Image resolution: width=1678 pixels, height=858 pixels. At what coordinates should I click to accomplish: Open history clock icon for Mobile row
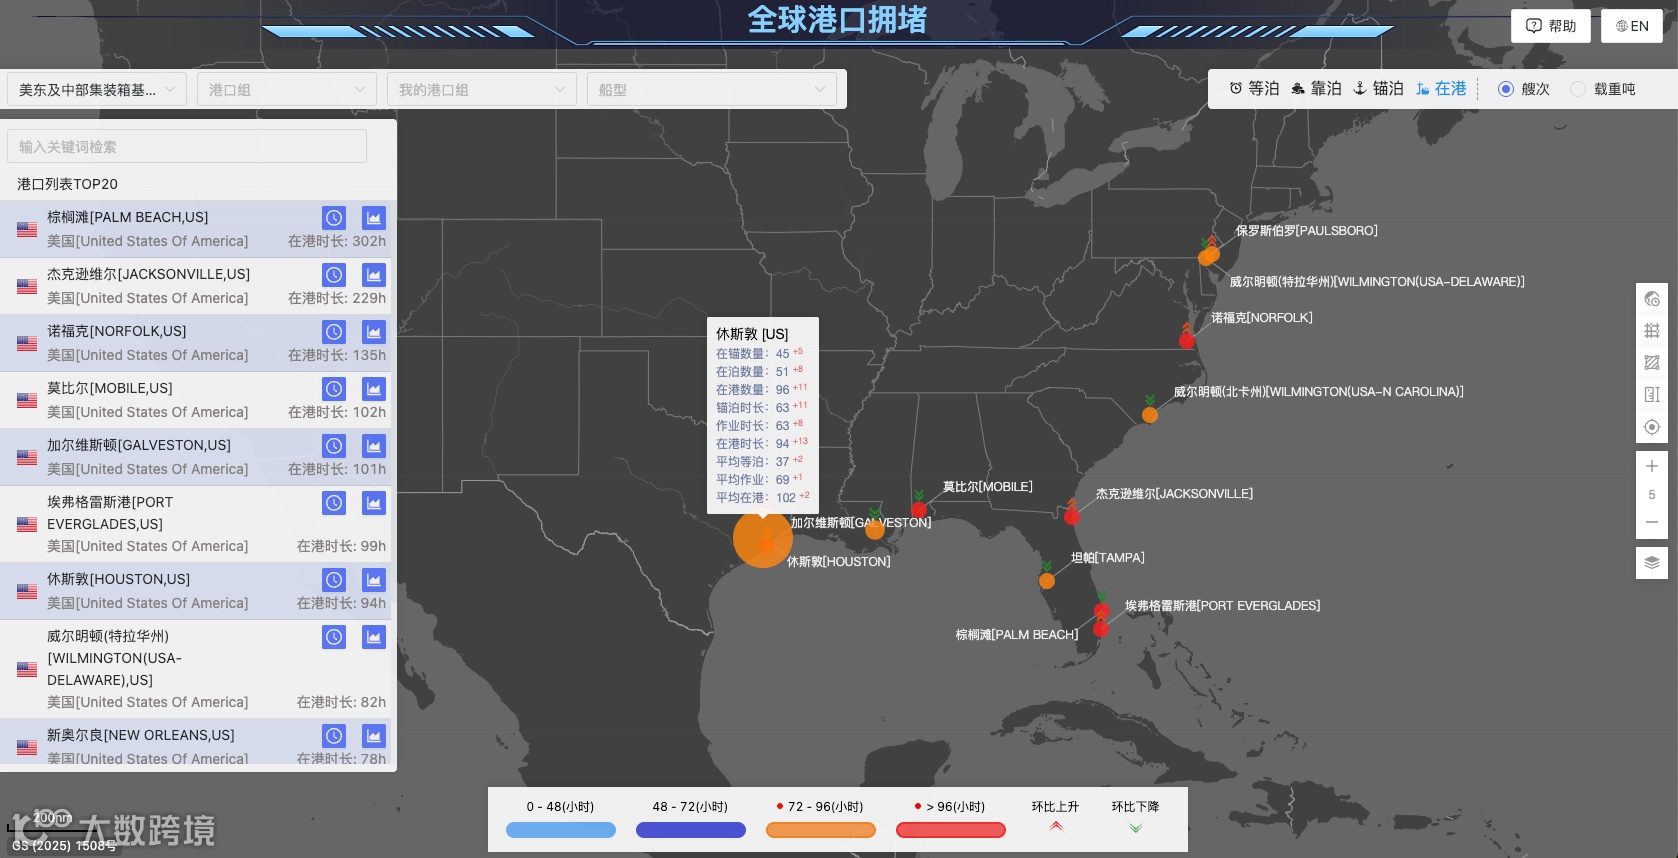[334, 389]
